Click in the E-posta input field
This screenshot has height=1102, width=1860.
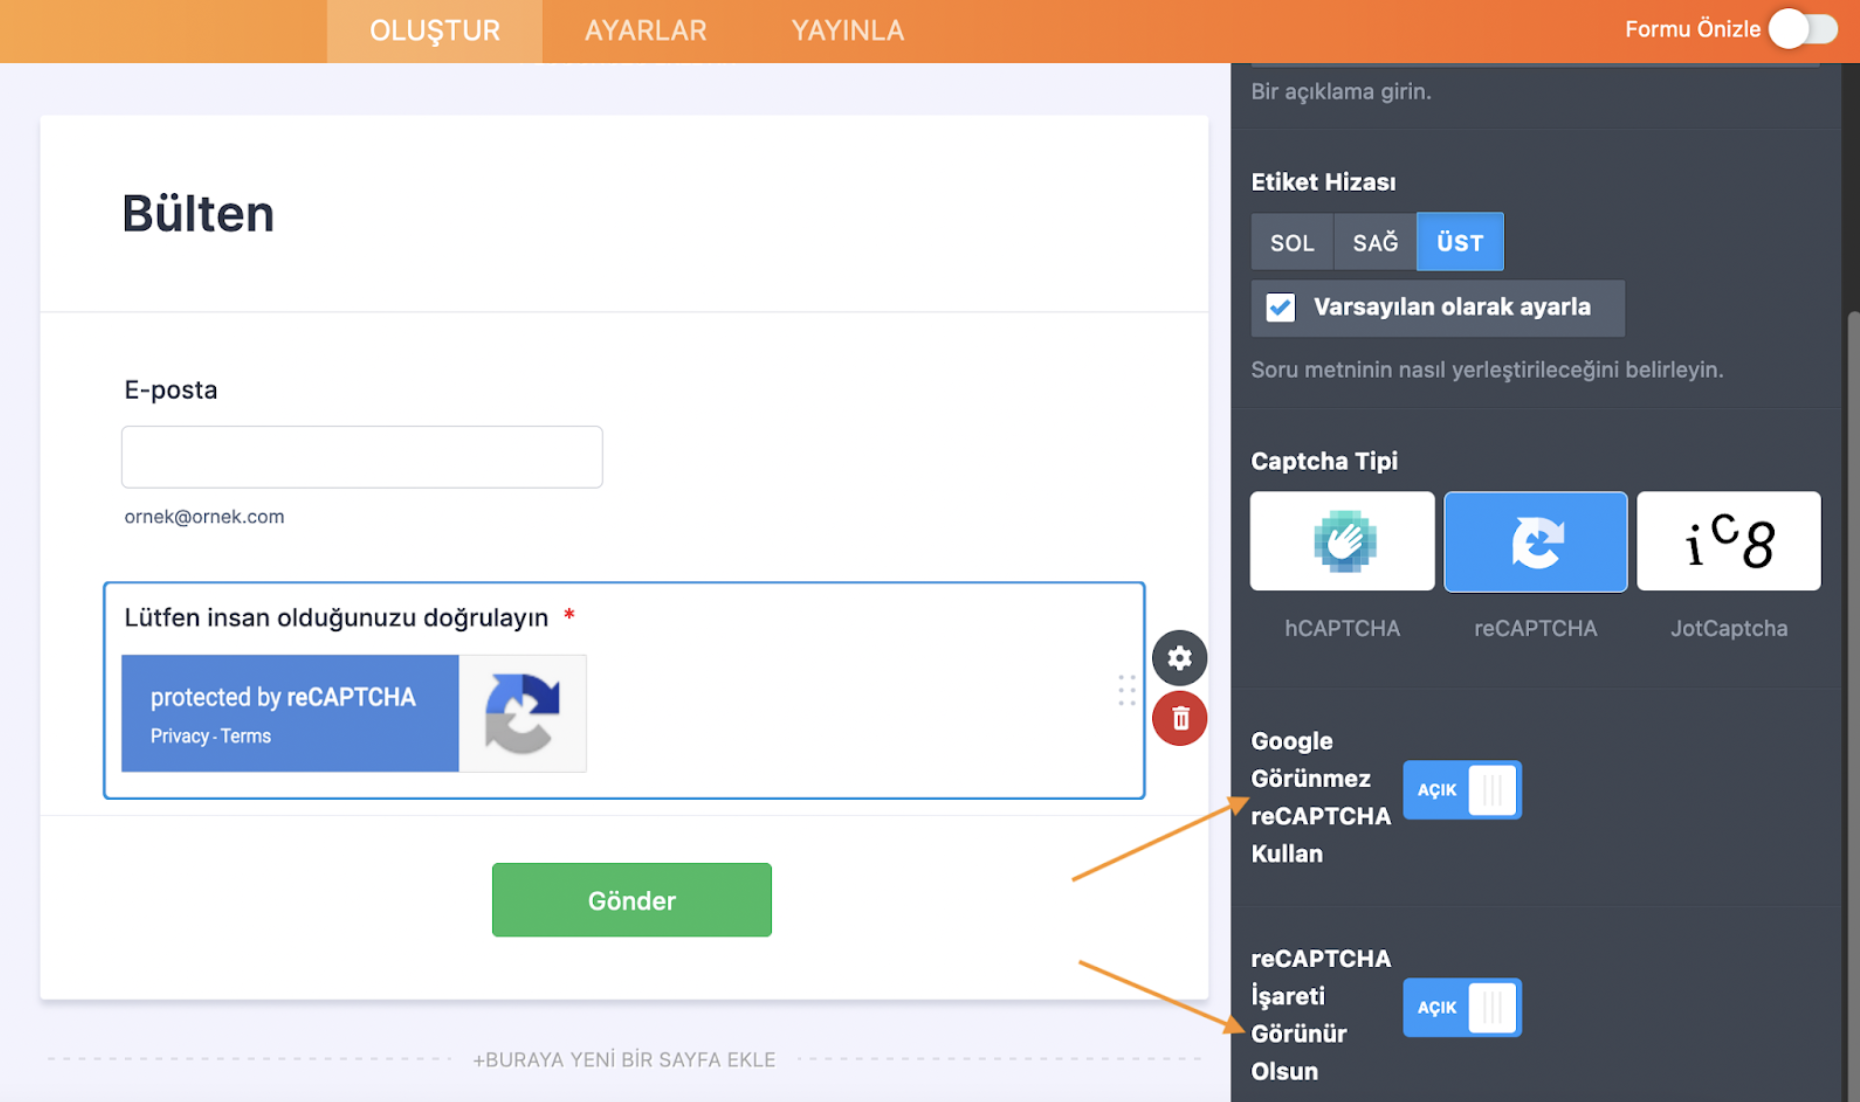click(x=362, y=457)
